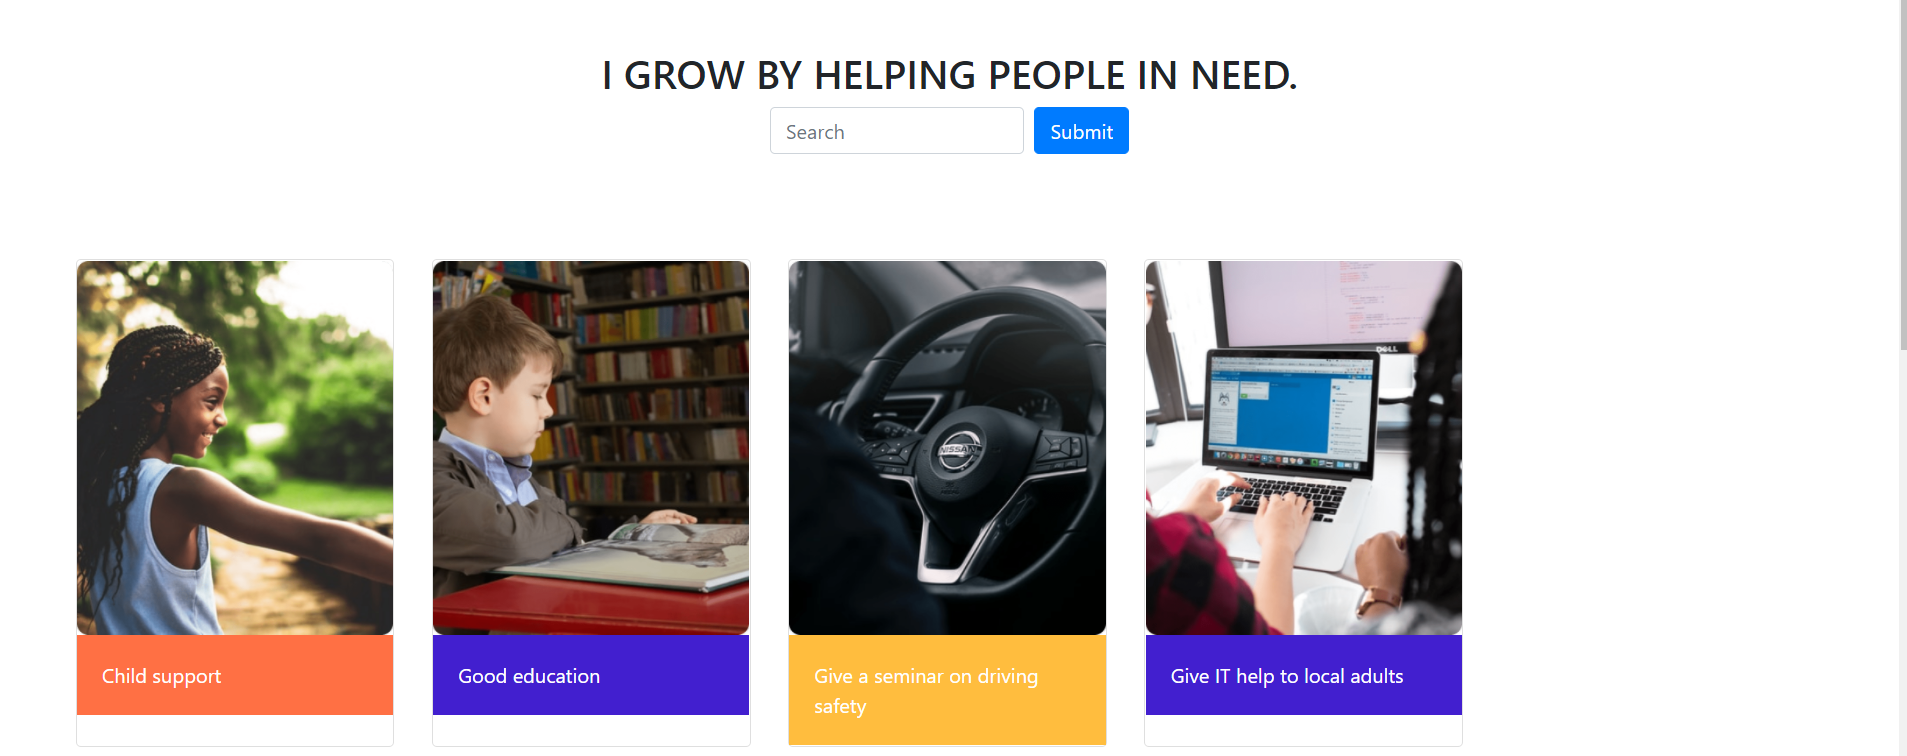
Task: Click the vertical page scrollbar thumb
Action: click(1903, 175)
